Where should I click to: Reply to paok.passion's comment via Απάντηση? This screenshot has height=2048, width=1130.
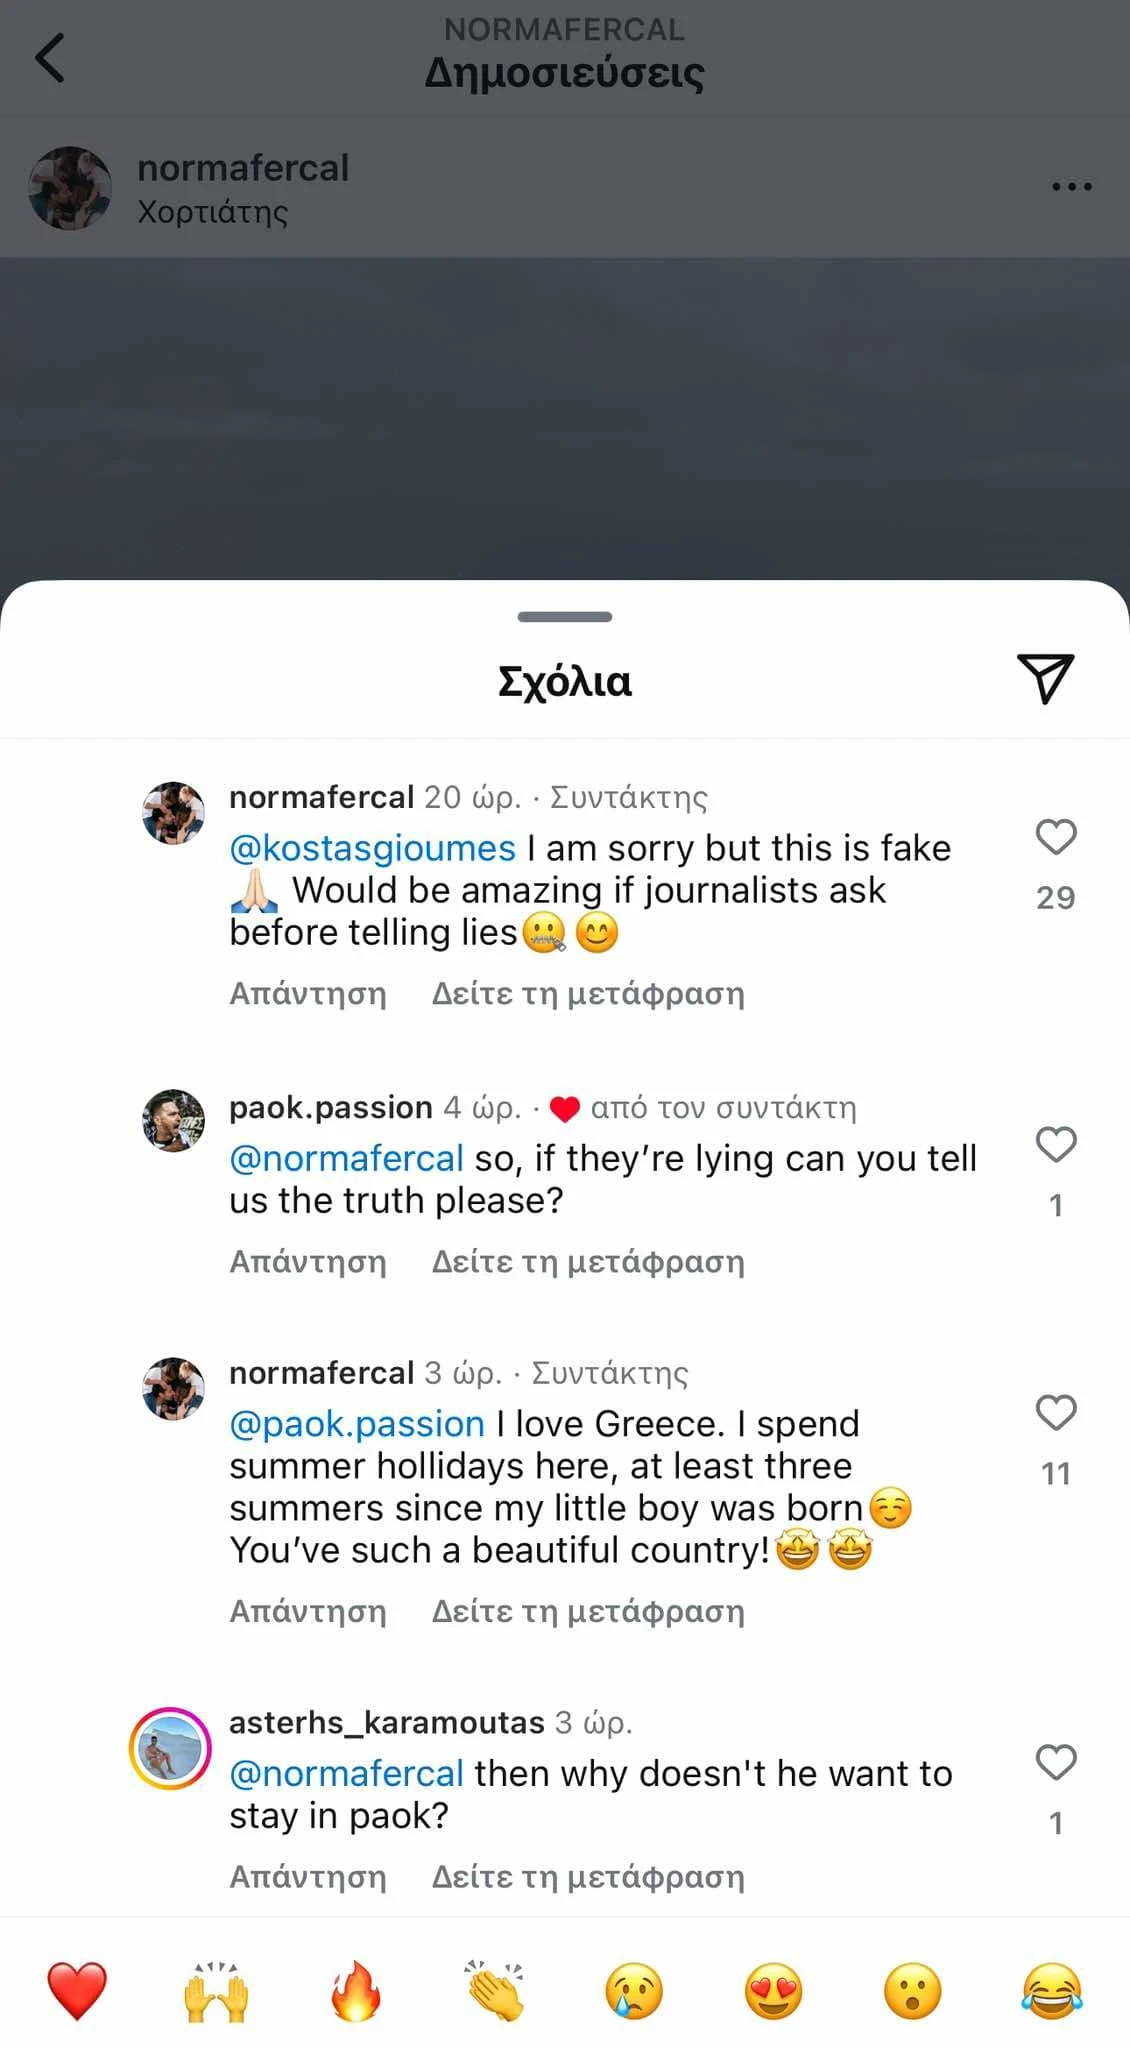pos(308,1262)
